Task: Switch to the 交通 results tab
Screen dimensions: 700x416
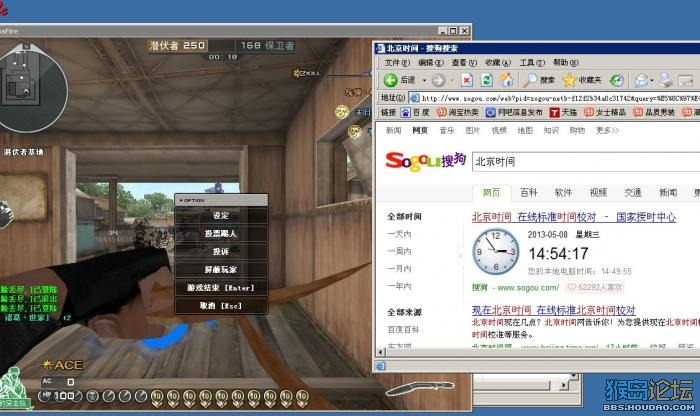Action: (633, 193)
